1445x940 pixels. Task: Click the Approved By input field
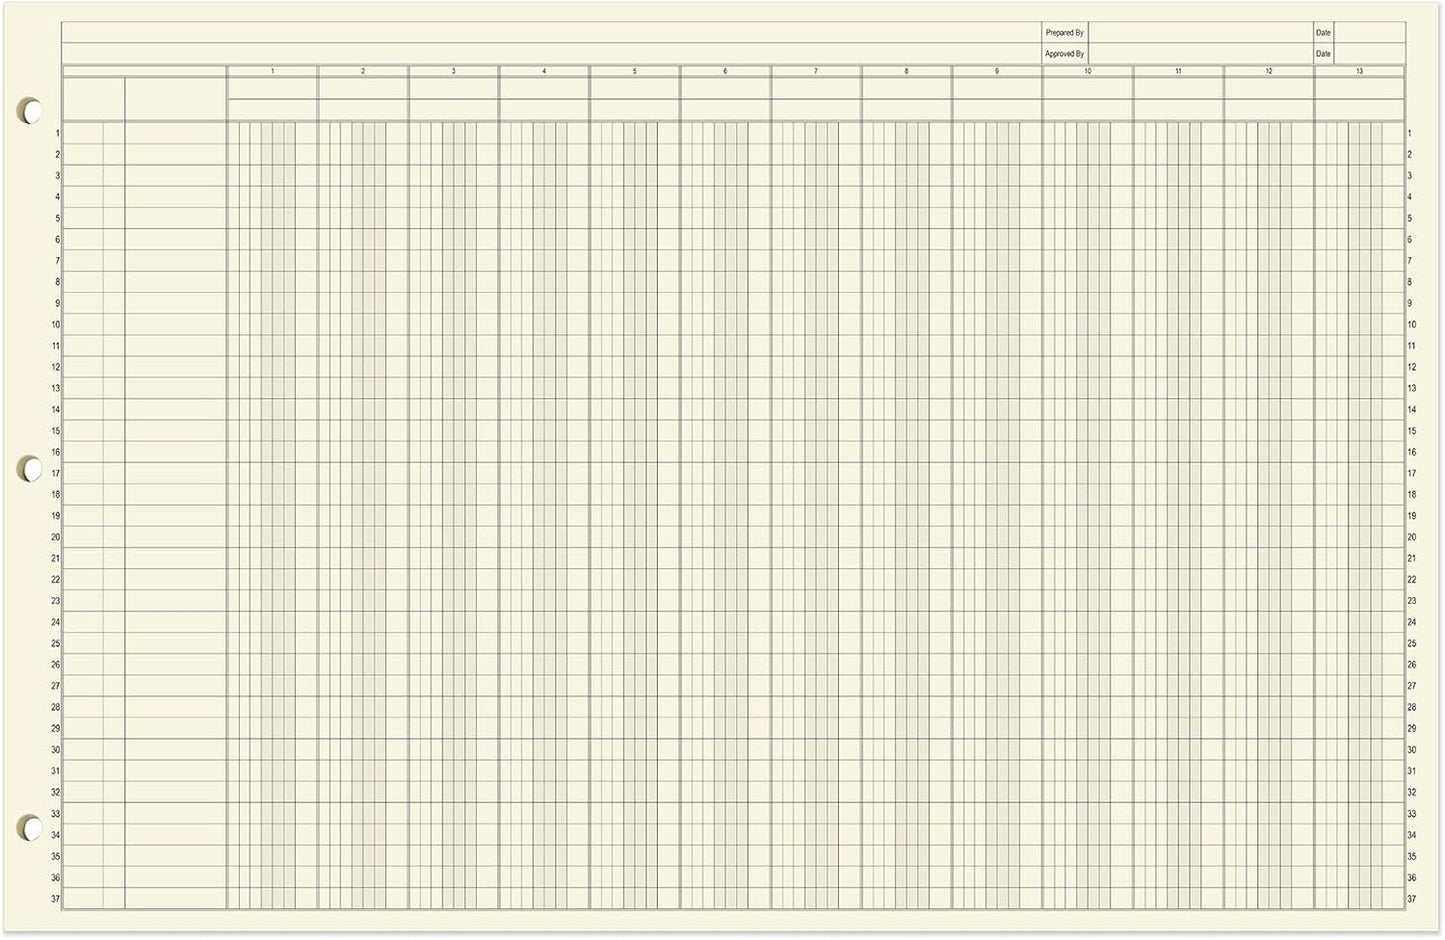tap(1200, 52)
